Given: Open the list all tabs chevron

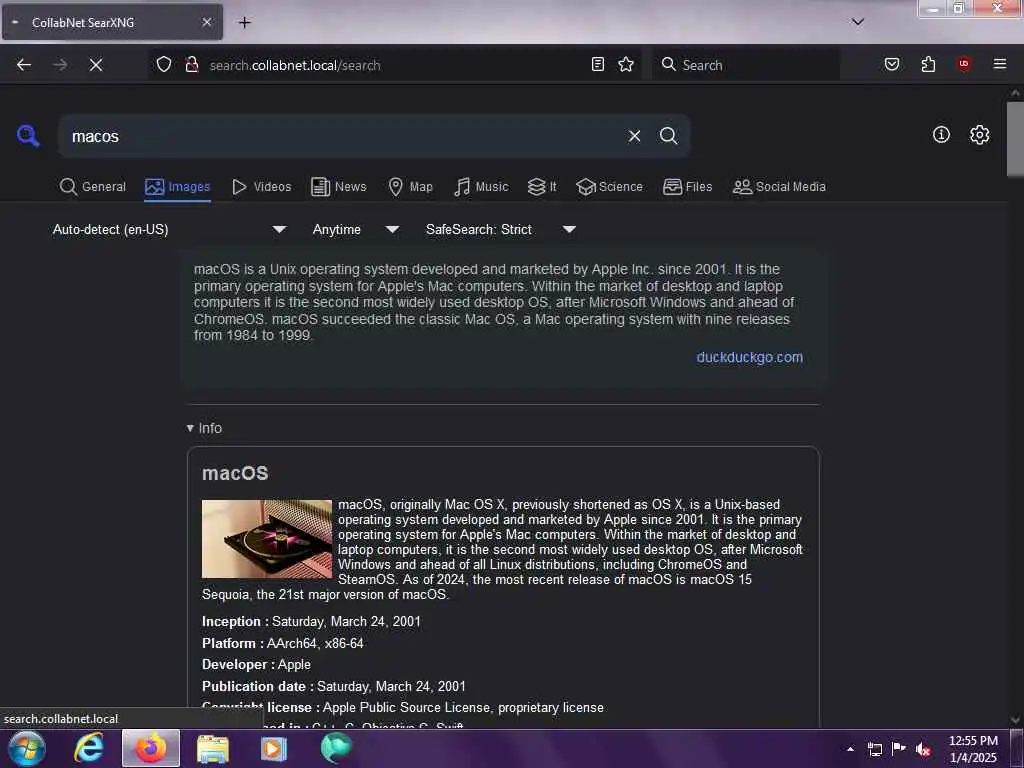Looking at the screenshot, I should click(x=858, y=22).
